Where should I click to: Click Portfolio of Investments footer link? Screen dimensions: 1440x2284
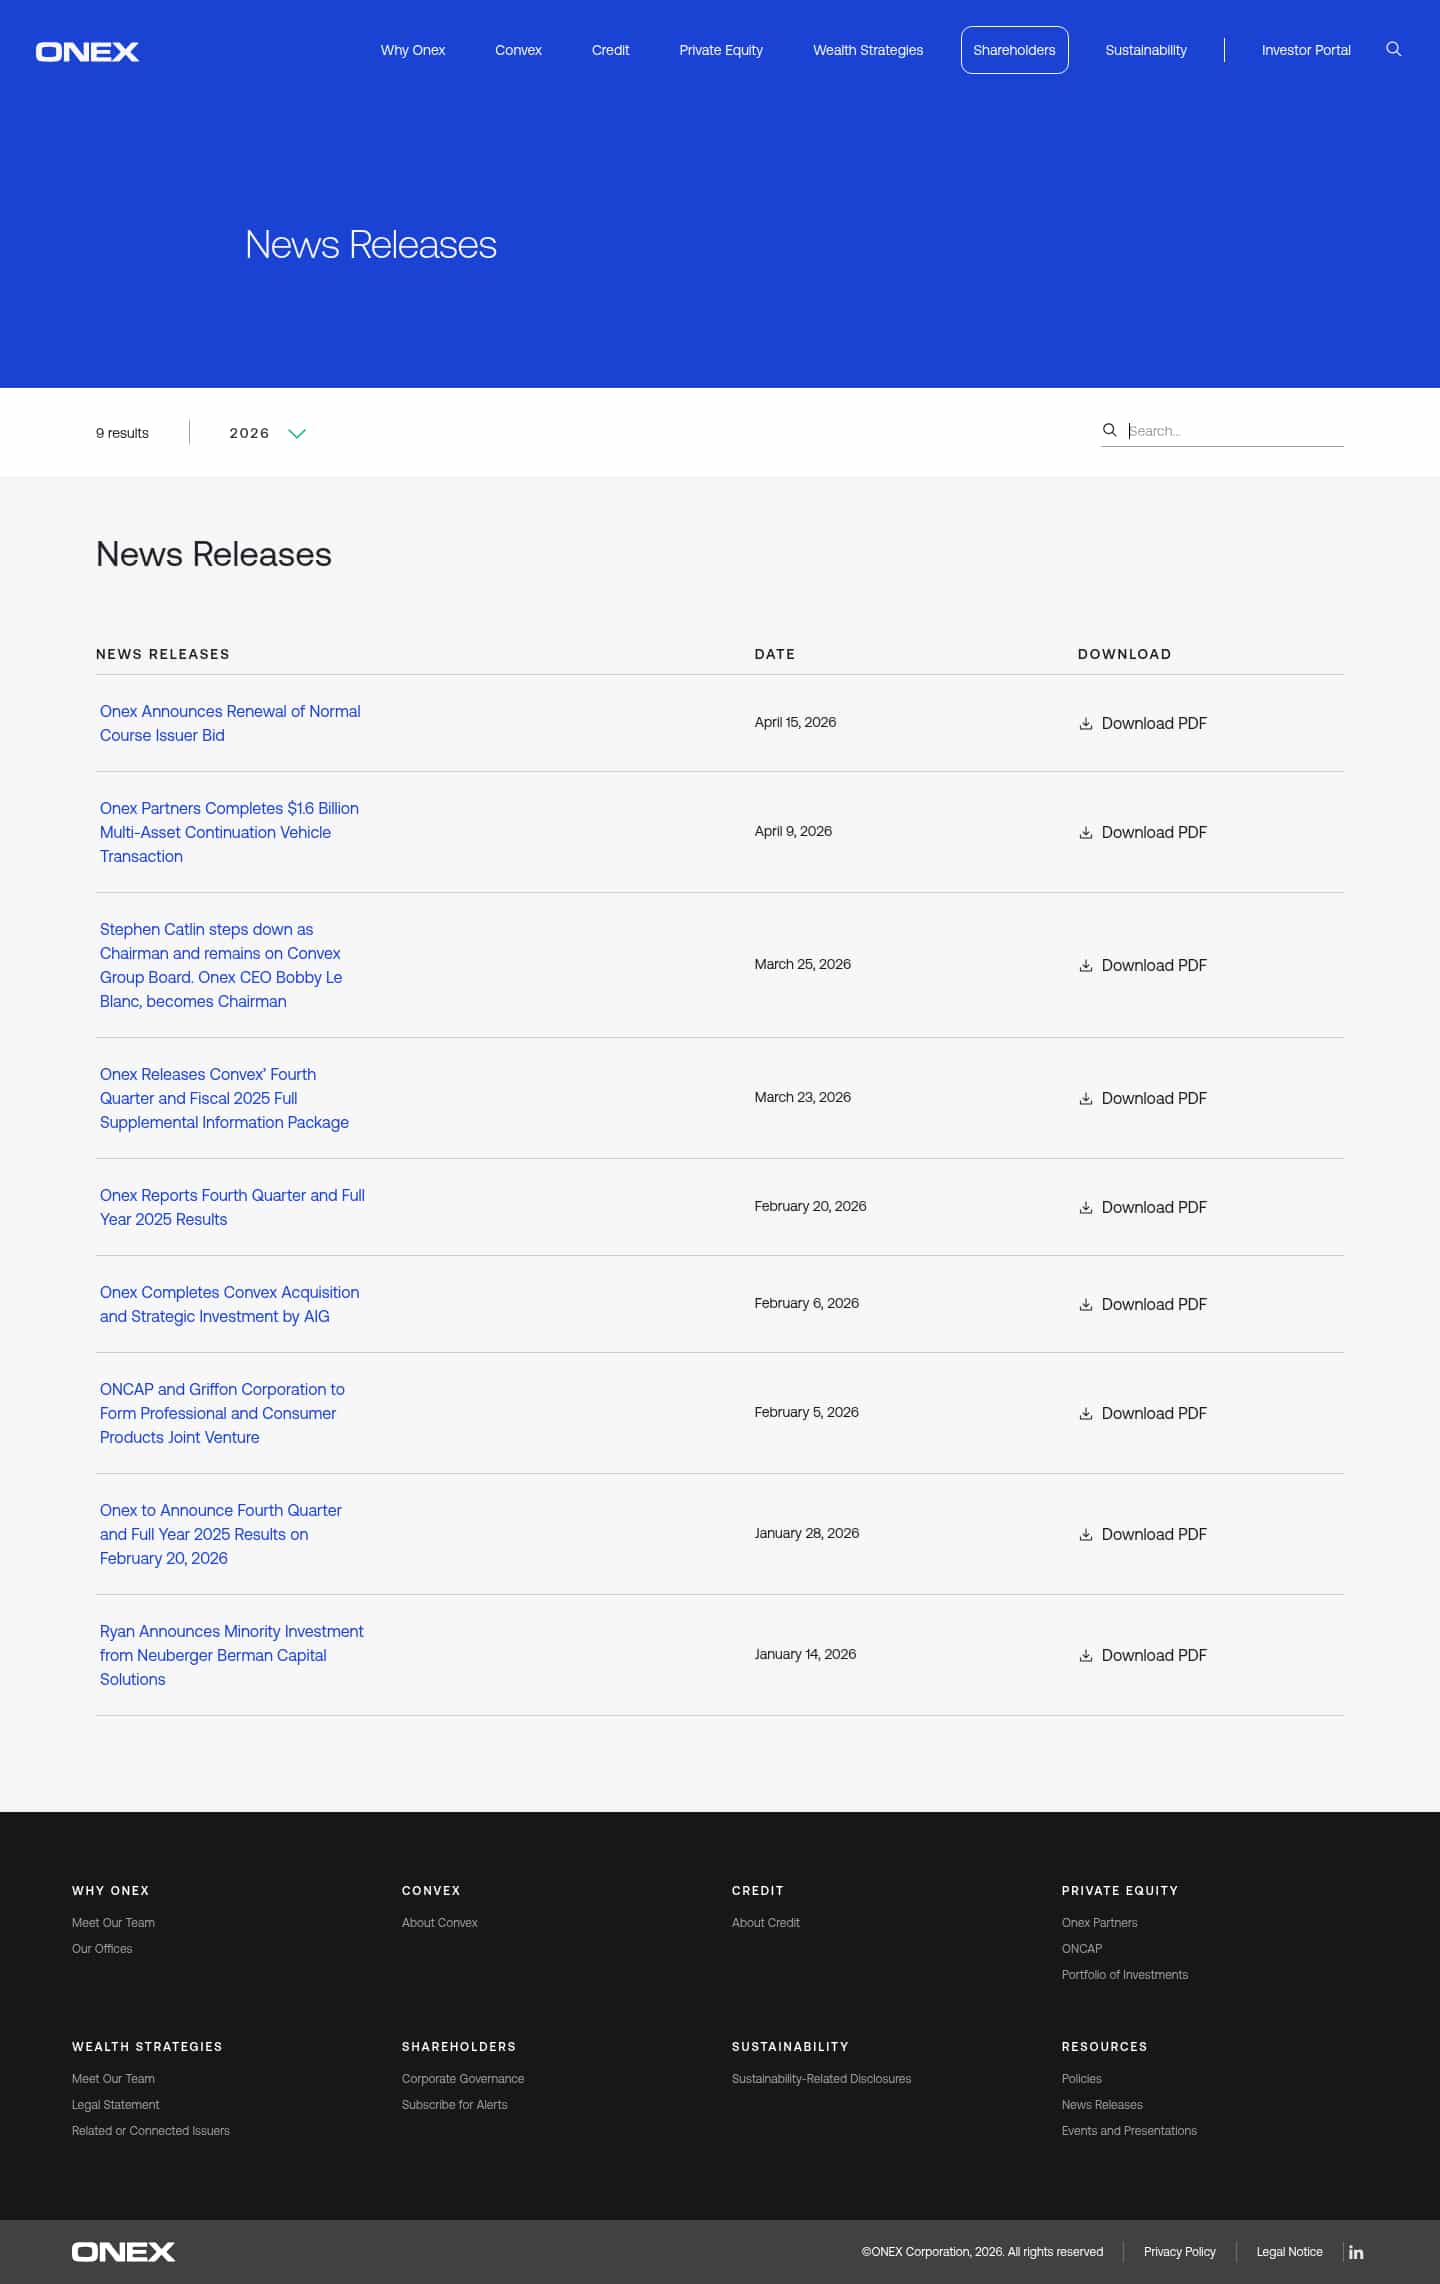pos(1125,1975)
